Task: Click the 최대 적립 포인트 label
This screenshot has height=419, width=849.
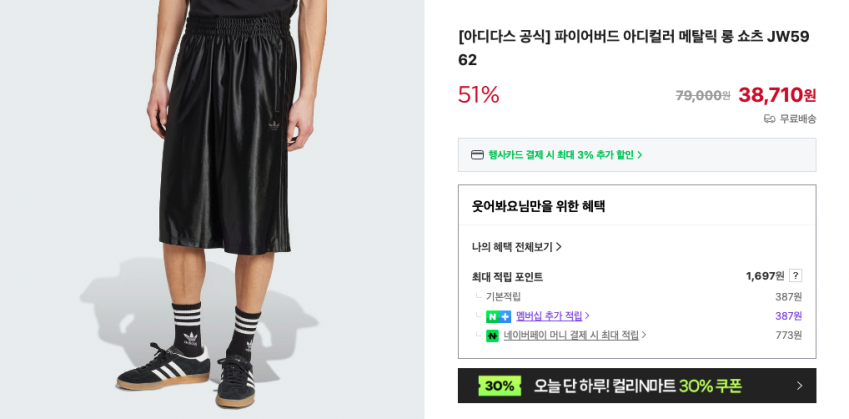Action: pos(507,277)
